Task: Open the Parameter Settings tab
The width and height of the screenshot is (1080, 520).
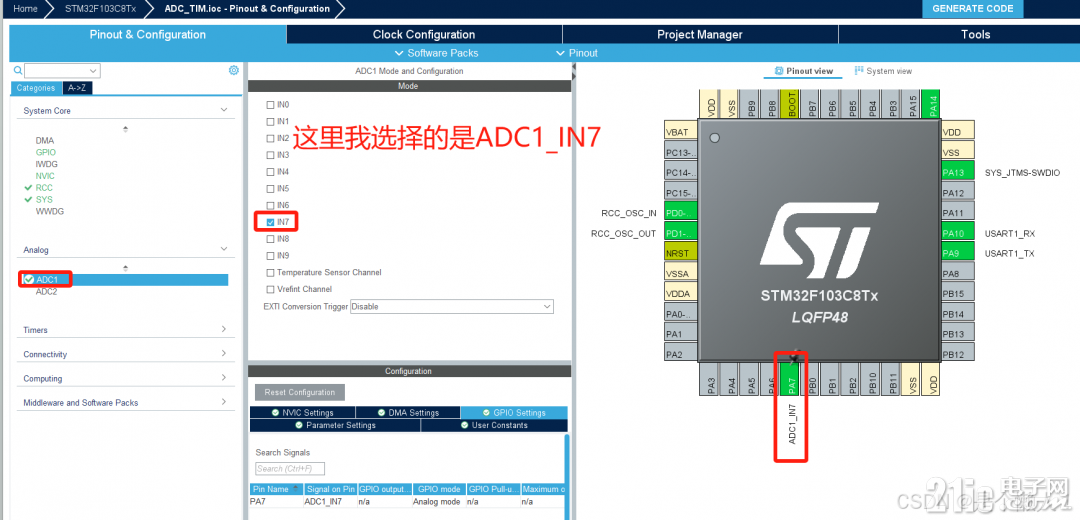Action: point(335,425)
